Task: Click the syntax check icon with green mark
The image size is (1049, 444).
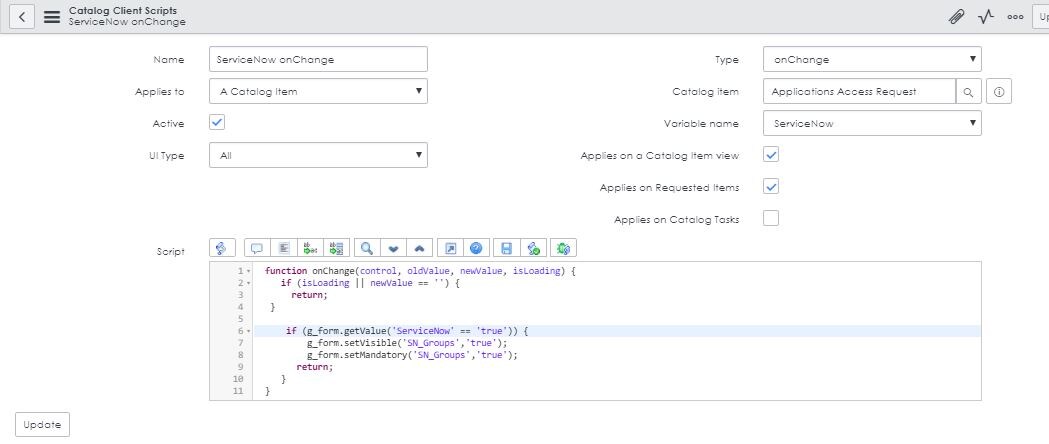Action: tap(533, 248)
